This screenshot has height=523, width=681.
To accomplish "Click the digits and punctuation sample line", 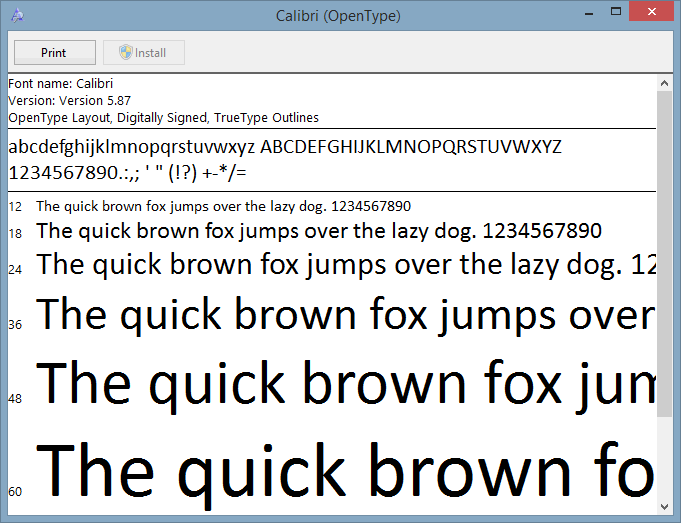I will click(x=127, y=173).
